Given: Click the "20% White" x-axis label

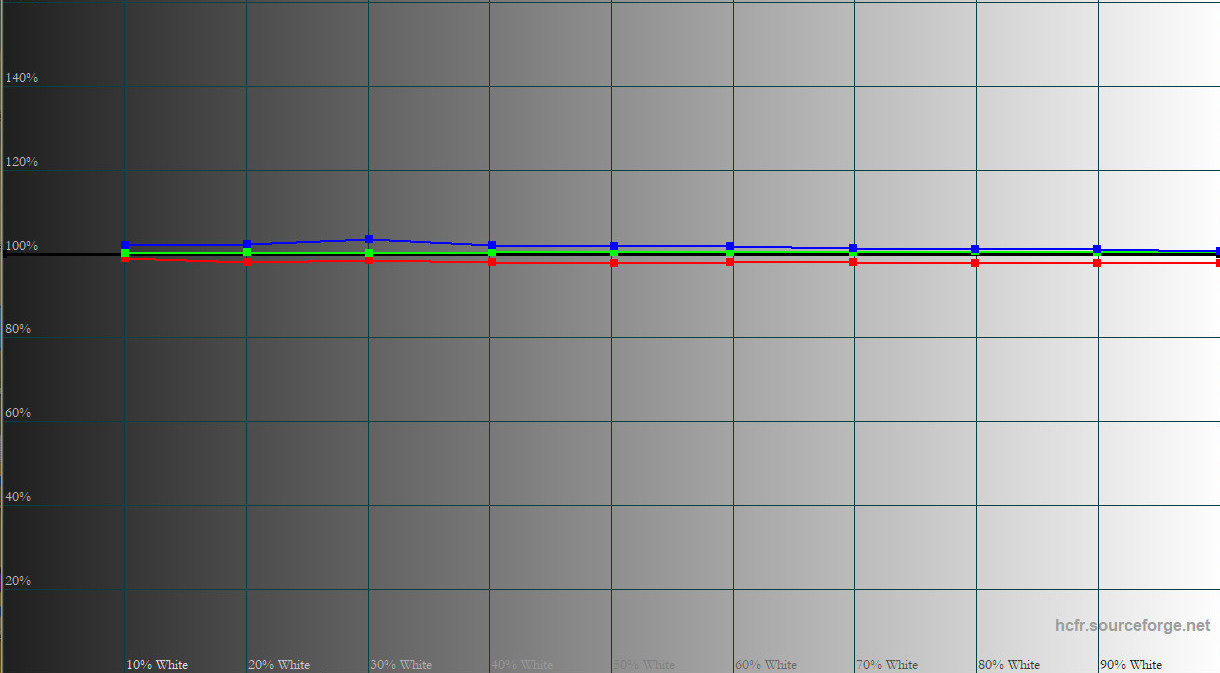Looking at the screenshot, I should (x=279, y=665).
